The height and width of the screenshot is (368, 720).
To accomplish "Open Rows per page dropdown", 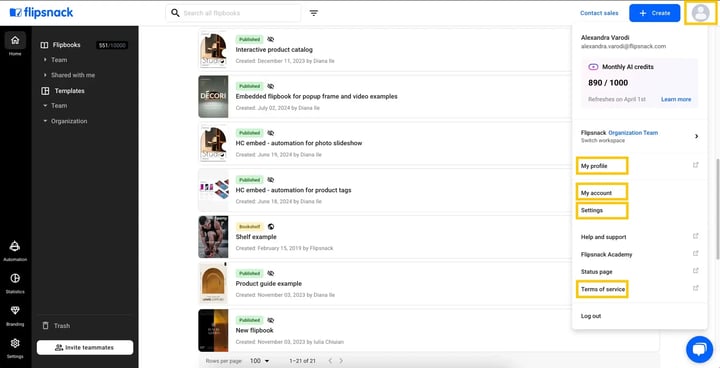I will coord(259,361).
